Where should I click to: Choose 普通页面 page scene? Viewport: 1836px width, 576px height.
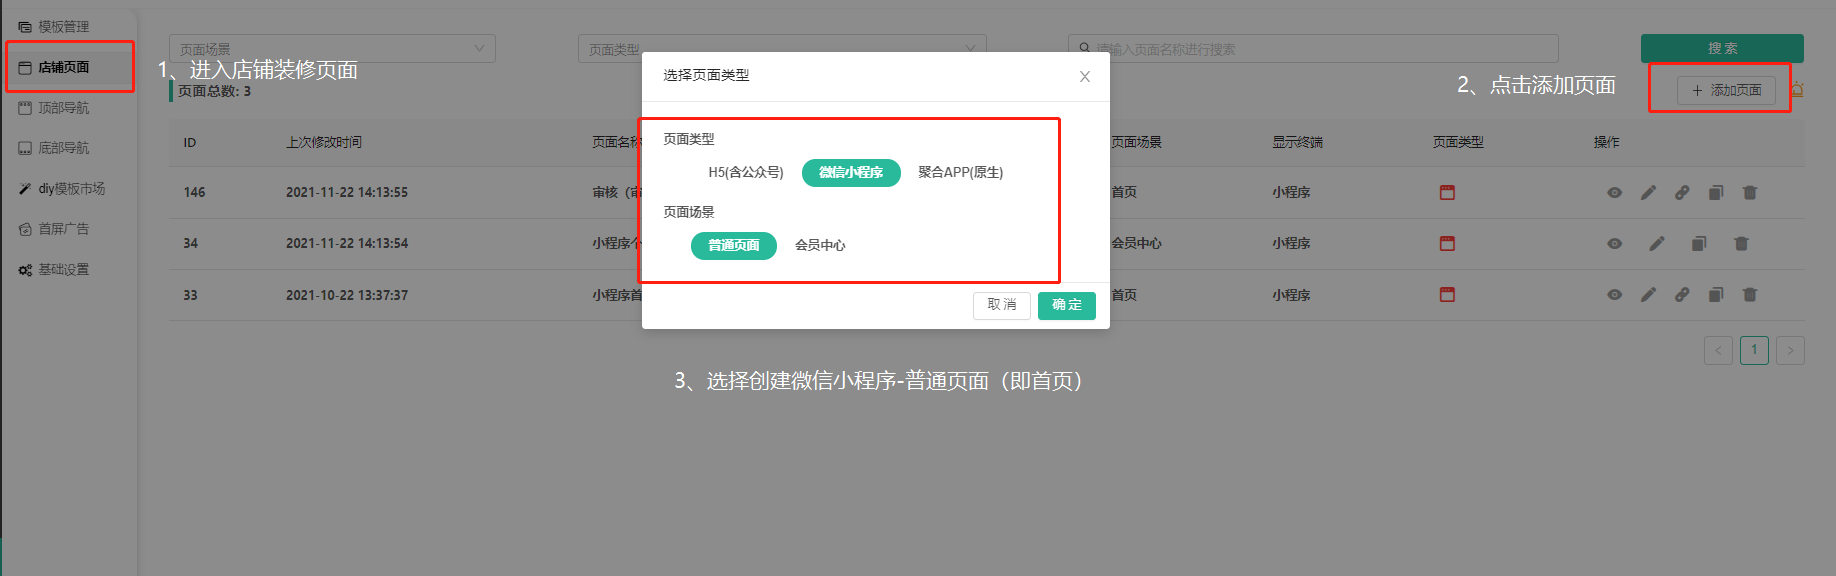(734, 246)
